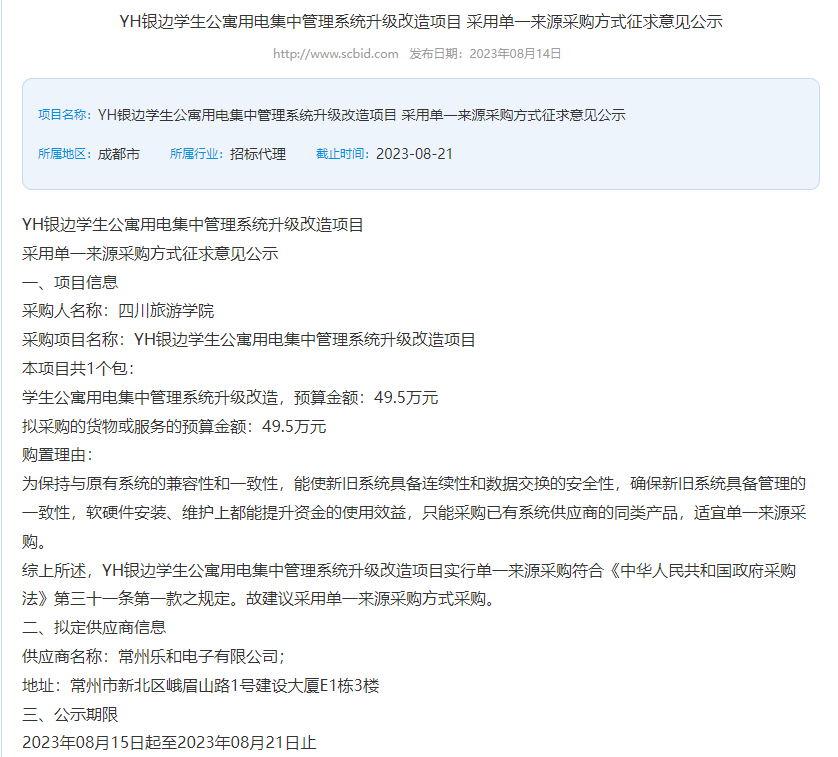Click the line 本项目共1个包
Screen dimensions: 838x757
(78, 368)
